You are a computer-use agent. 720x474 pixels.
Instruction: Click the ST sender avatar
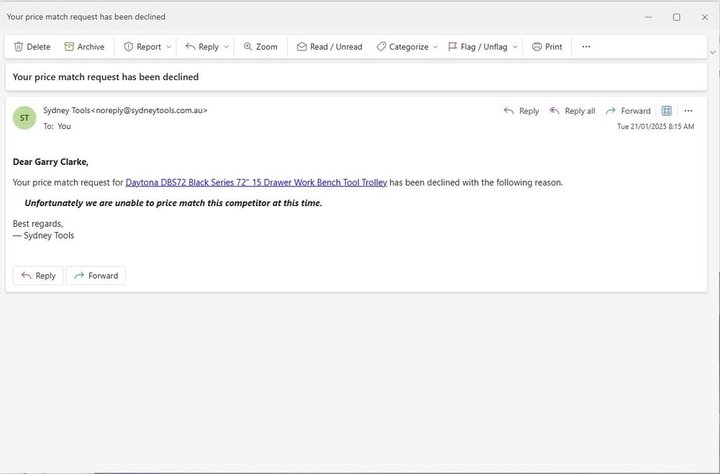click(24, 118)
